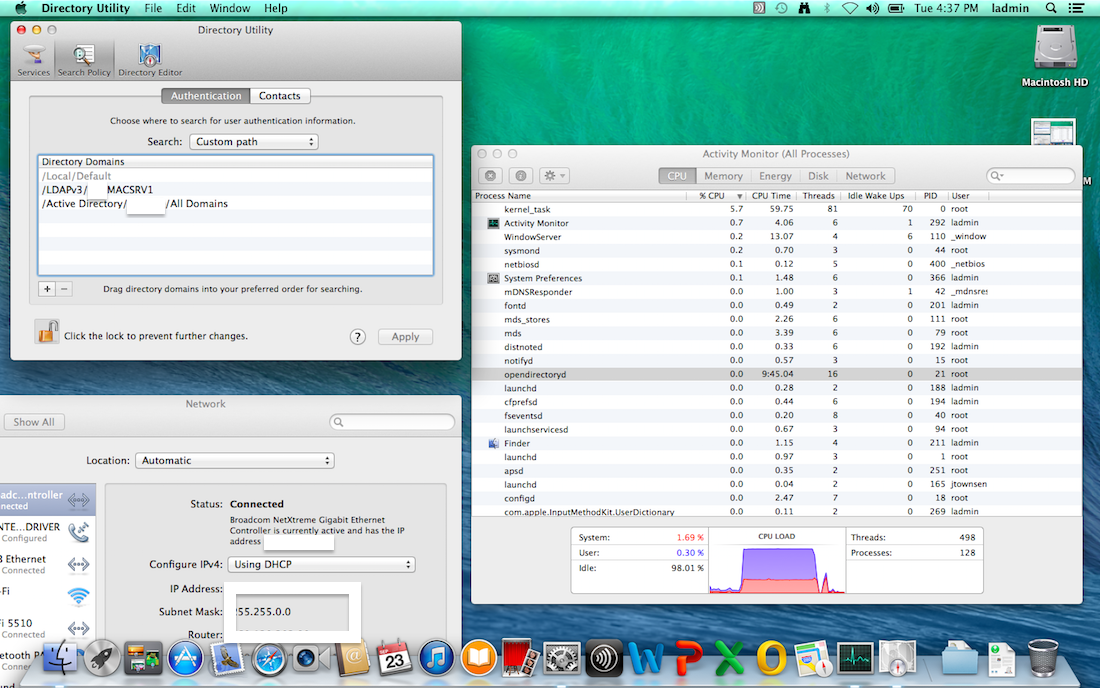This screenshot has height=688, width=1100.
Task: Open the File menu
Action: click(153, 8)
